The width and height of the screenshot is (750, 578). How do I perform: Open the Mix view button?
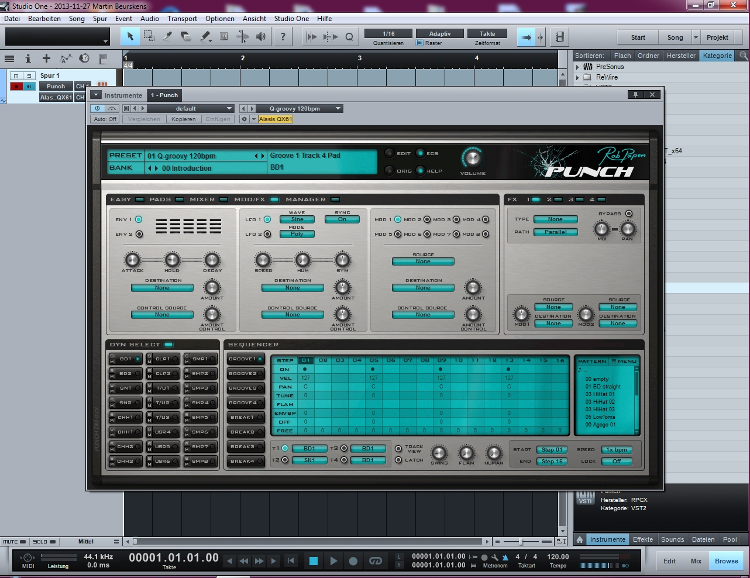tap(695, 561)
